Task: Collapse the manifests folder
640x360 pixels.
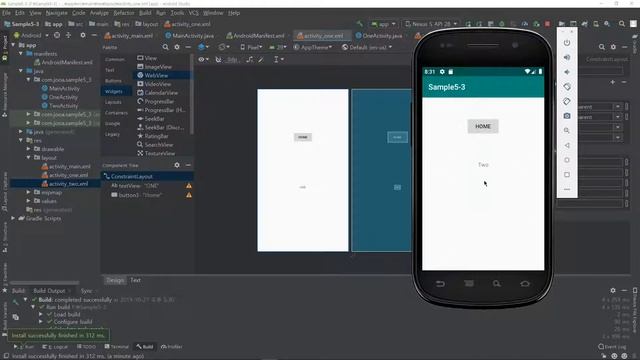Action: [x=20, y=53]
